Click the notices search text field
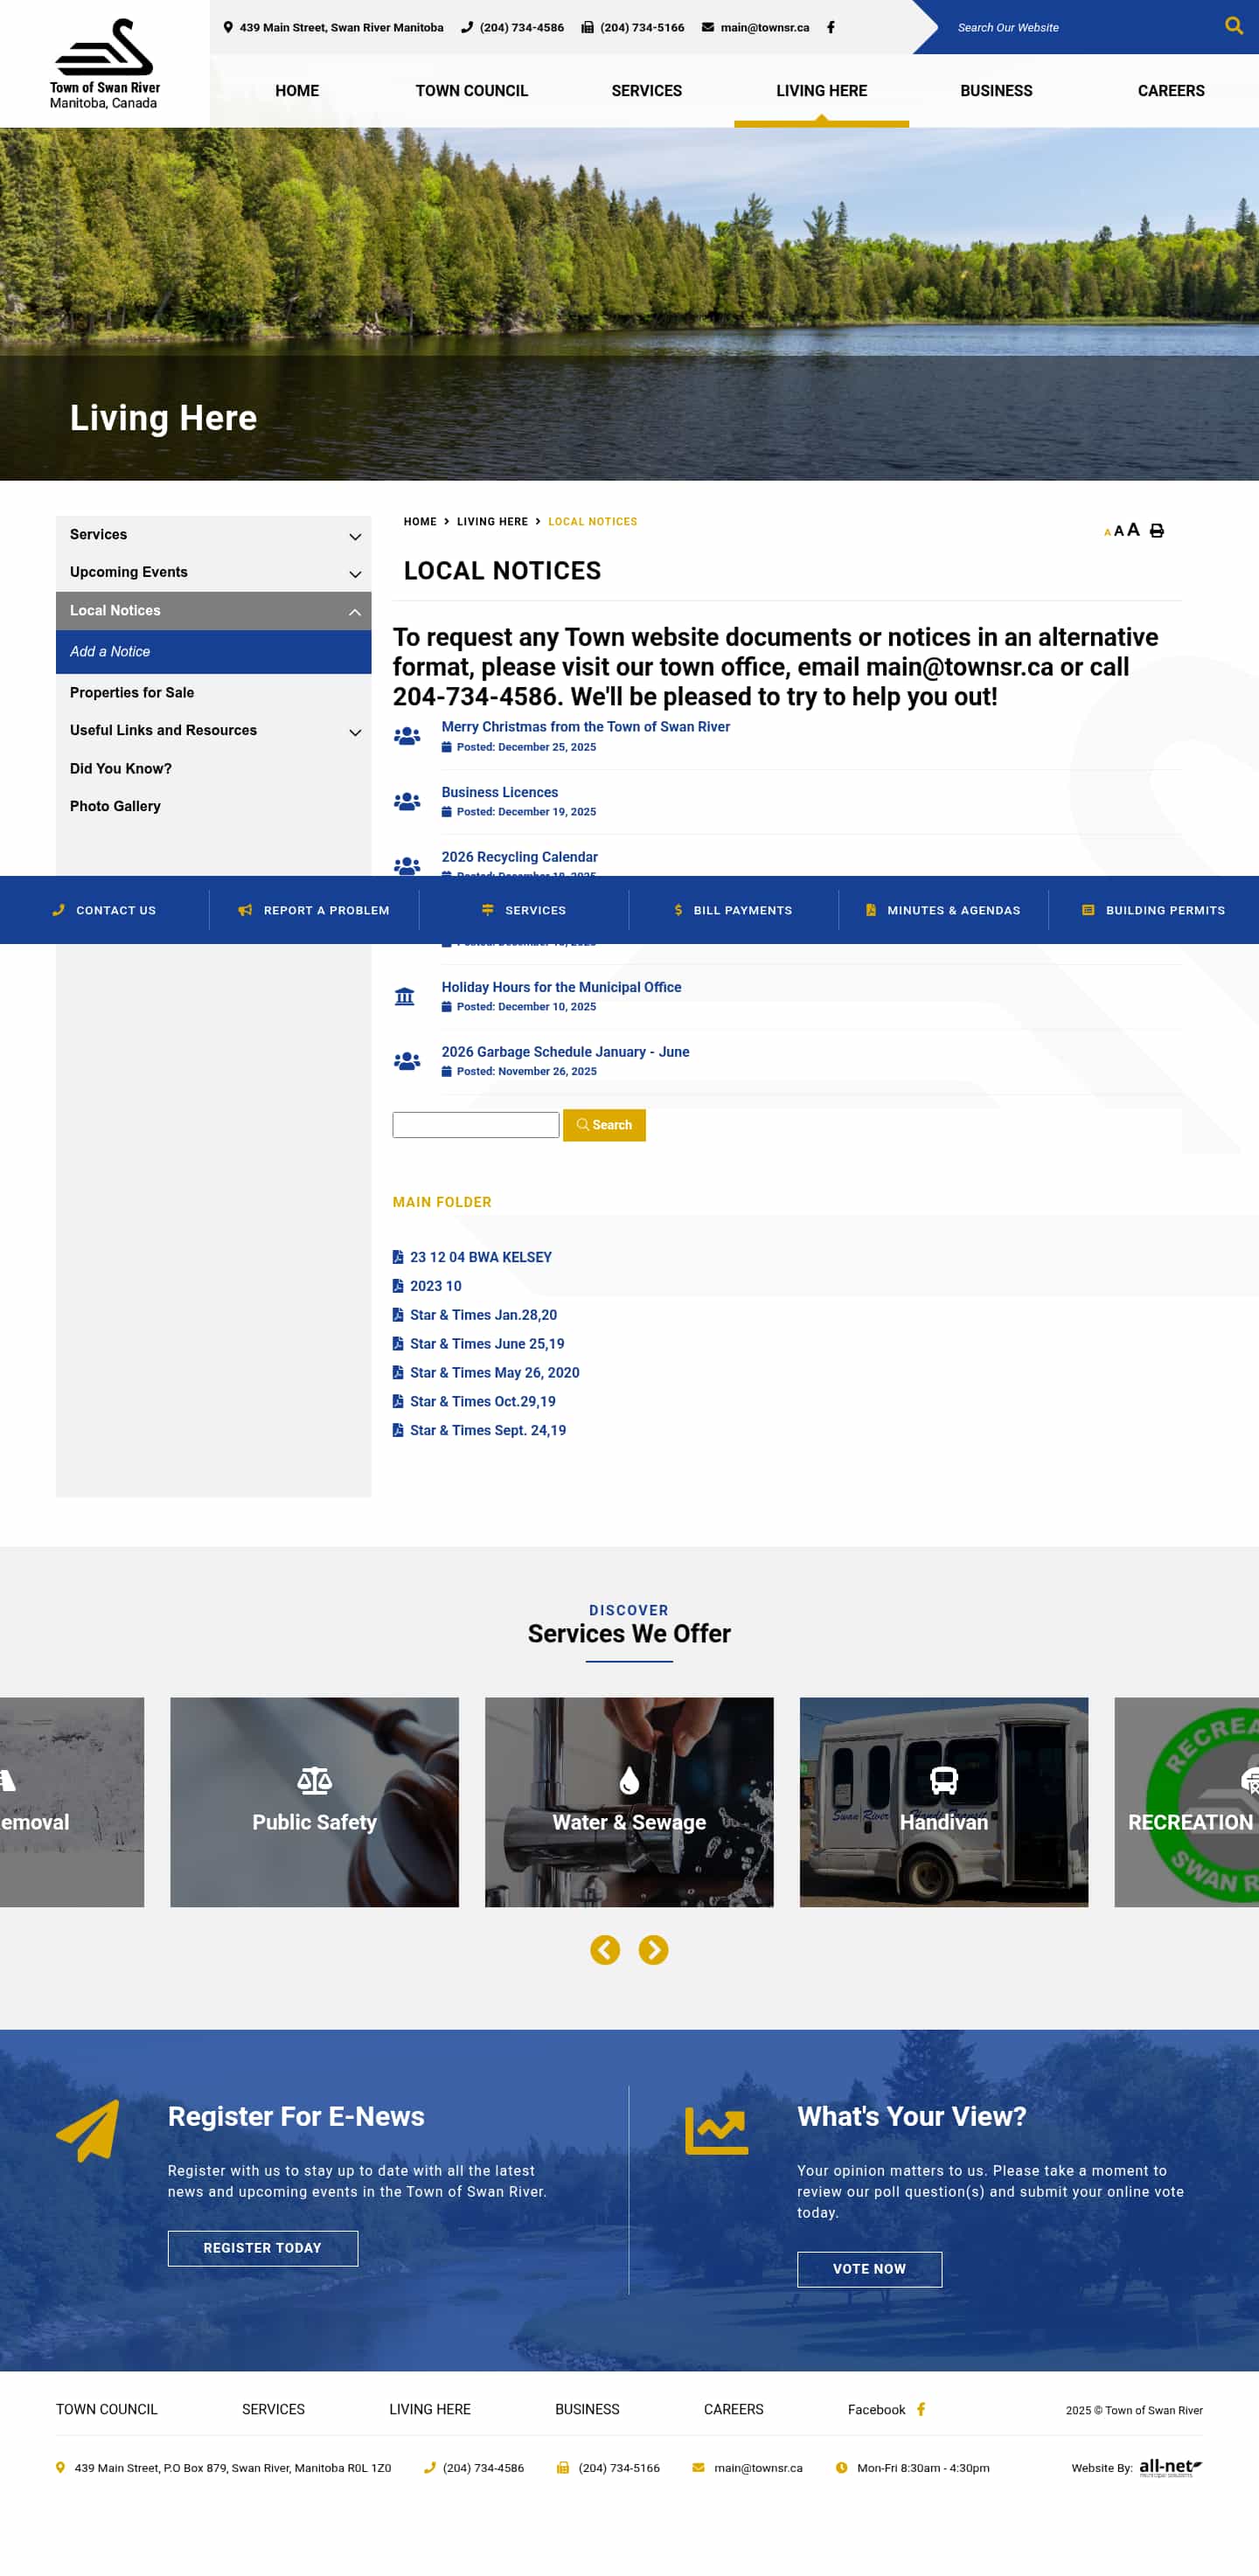This screenshot has width=1259, height=2576. tap(476, 1125)
